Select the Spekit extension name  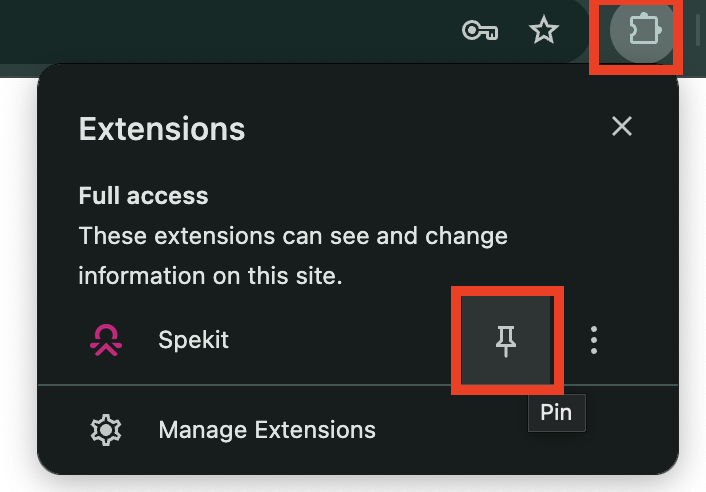click(194, 339)
